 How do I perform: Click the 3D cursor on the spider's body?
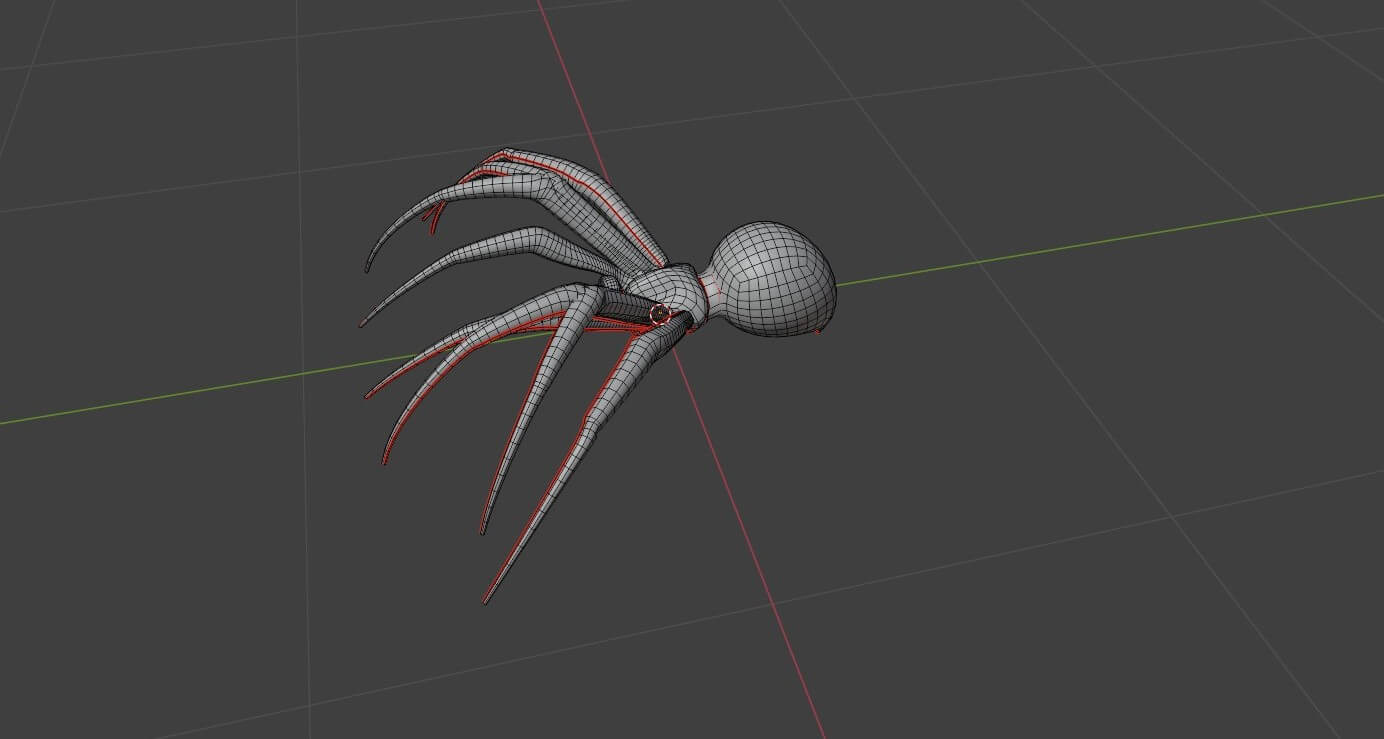(x=659, y=314)
